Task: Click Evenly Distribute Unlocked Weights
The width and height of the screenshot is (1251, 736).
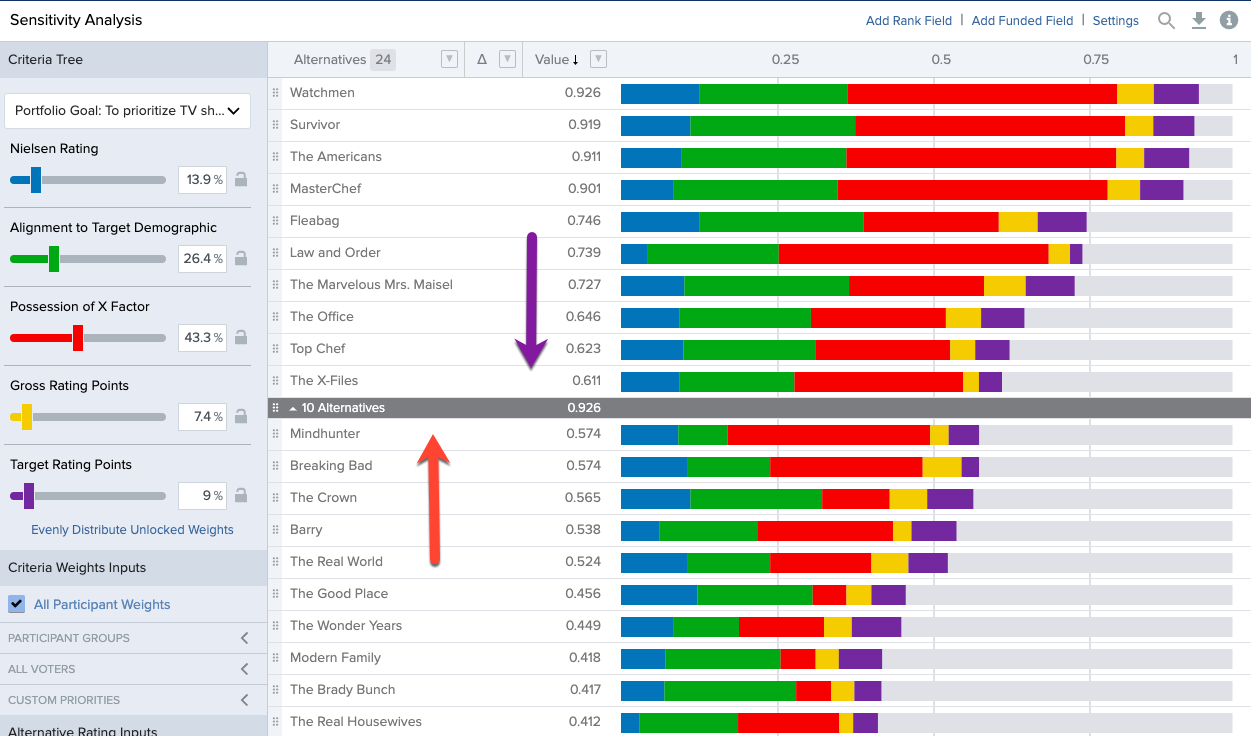Action: tap(132, 530)
